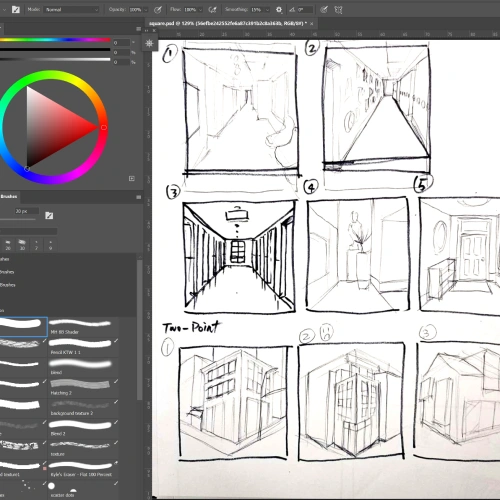This screenshot has height=500, width=500.
Task: Toggle pressure for opacity button
Action: click(x=158, y=10)
